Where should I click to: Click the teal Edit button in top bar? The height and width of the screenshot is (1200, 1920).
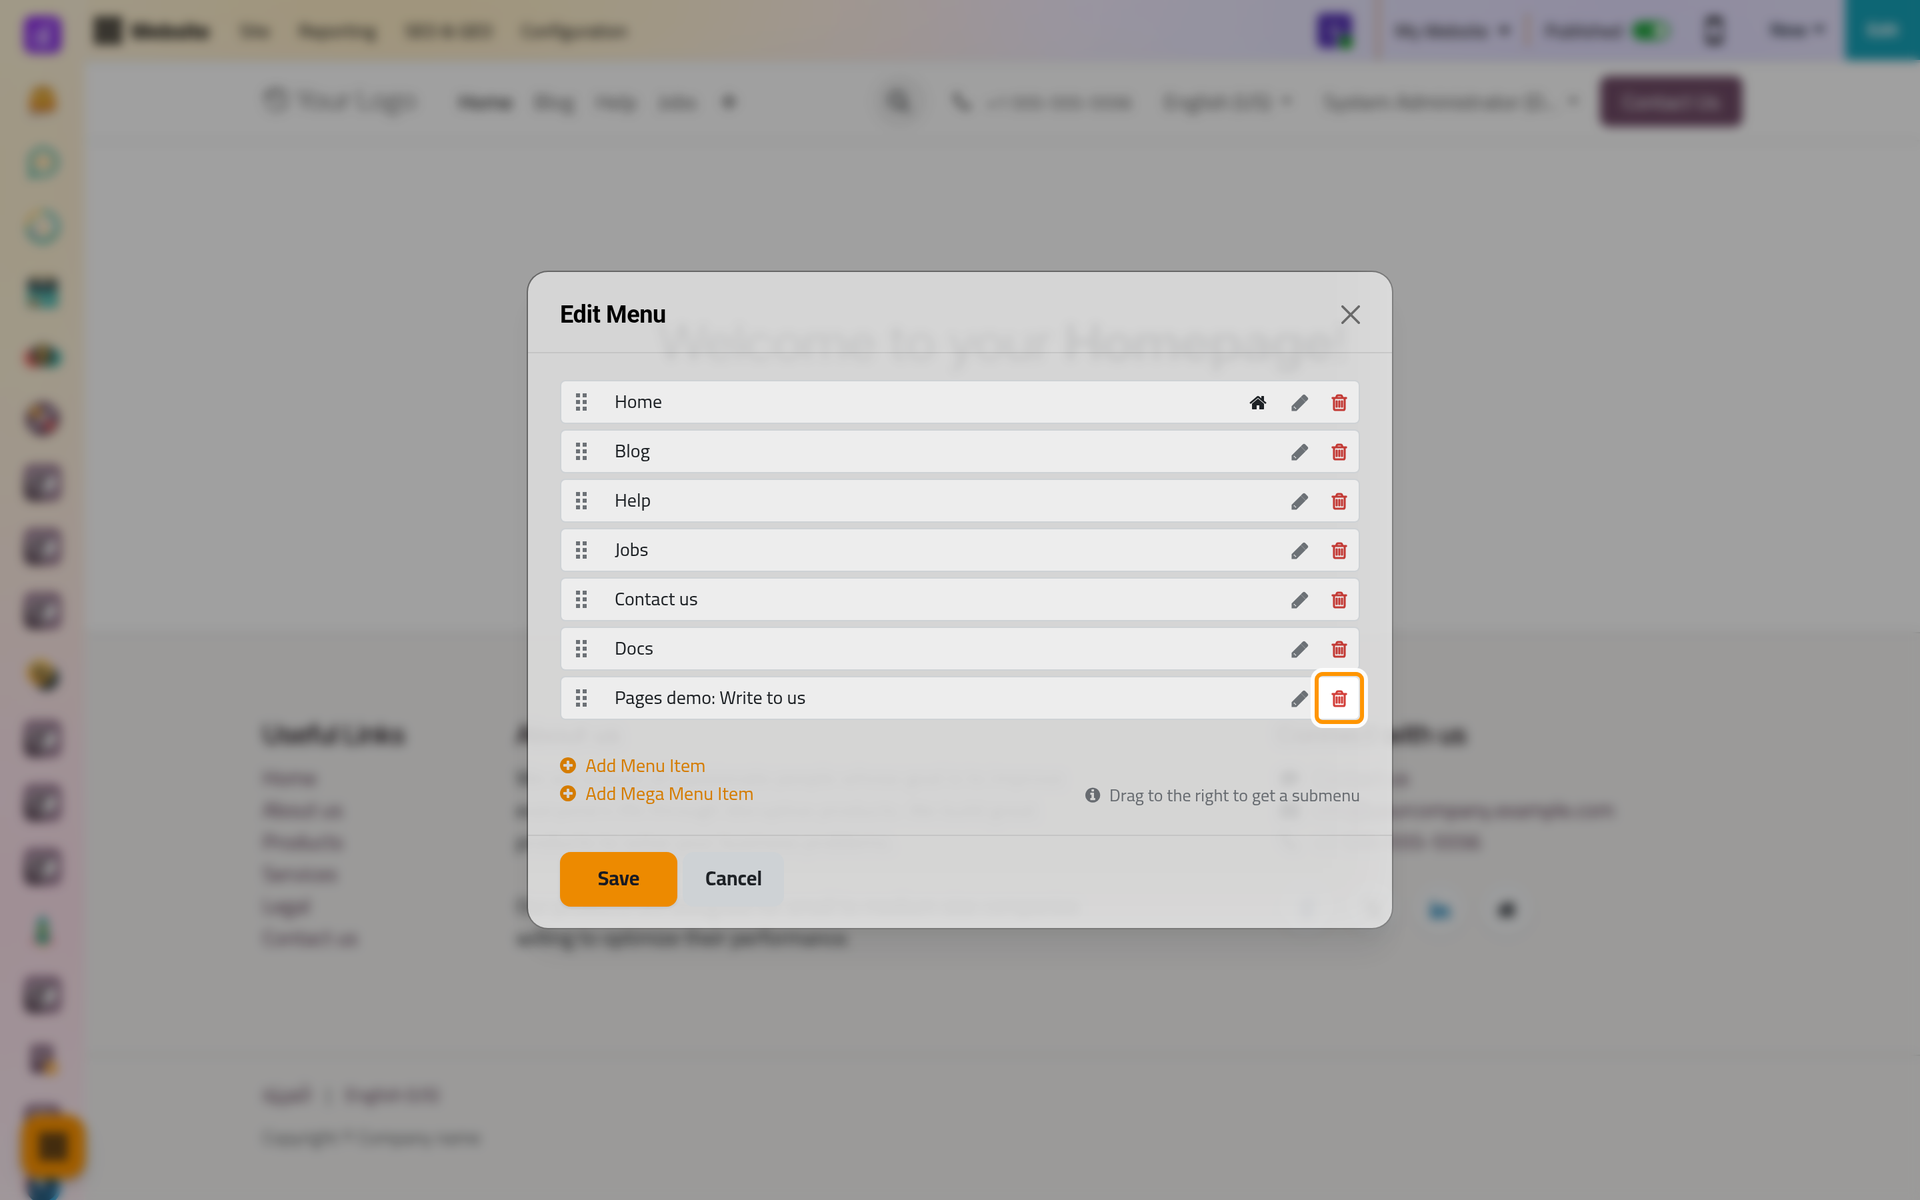tap(1882, 30)
